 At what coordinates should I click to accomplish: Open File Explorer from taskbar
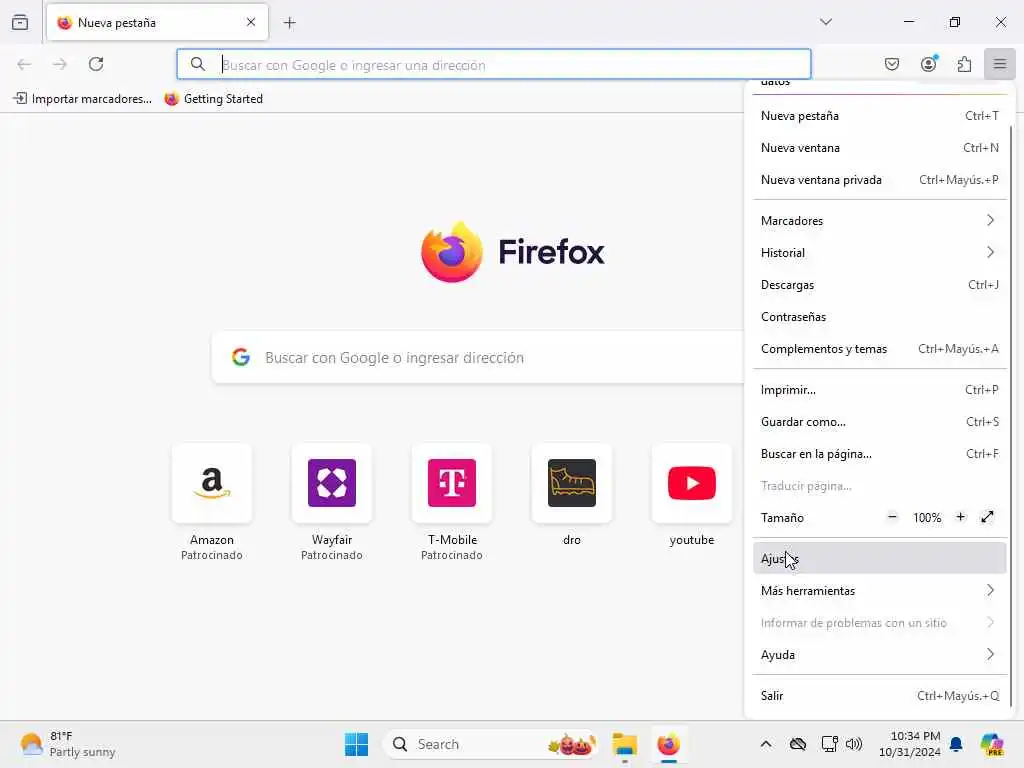point(624,744)
